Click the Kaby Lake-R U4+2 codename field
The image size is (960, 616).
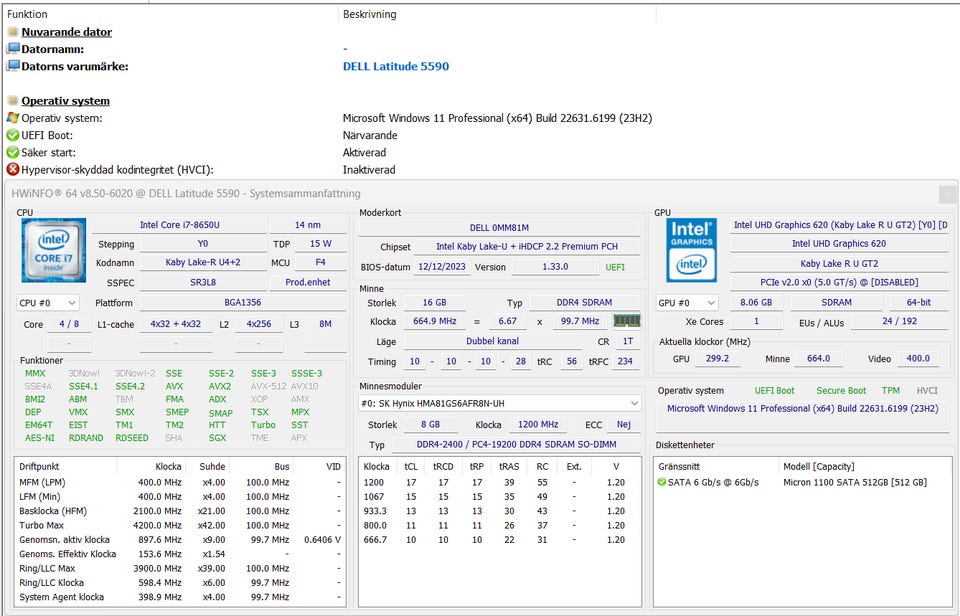[203, 262]
